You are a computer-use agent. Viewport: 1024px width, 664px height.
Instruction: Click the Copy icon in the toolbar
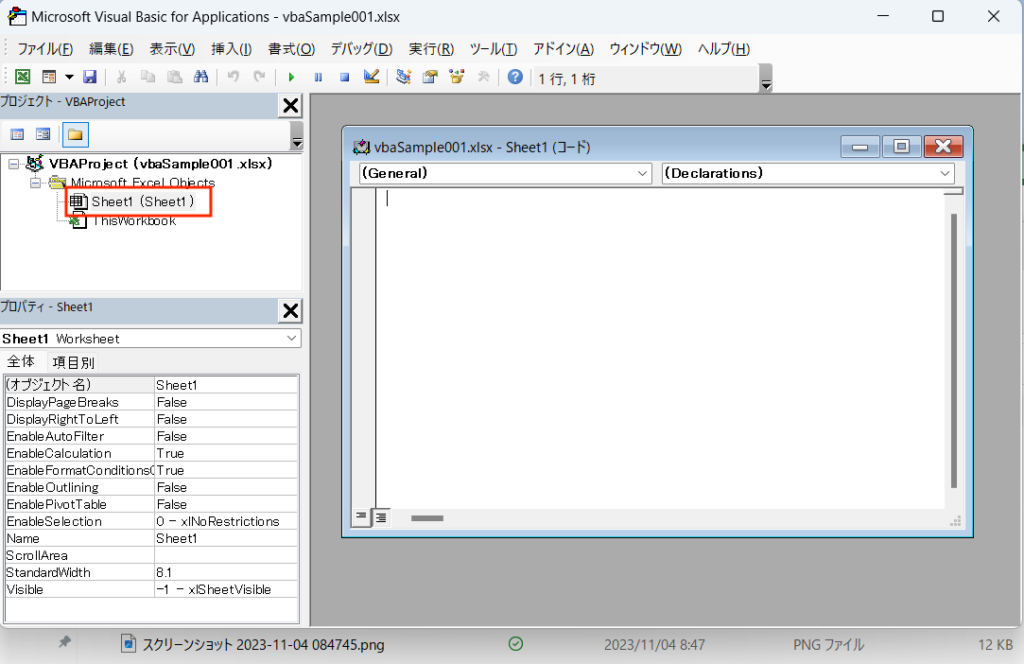click(x=148, y=77)
